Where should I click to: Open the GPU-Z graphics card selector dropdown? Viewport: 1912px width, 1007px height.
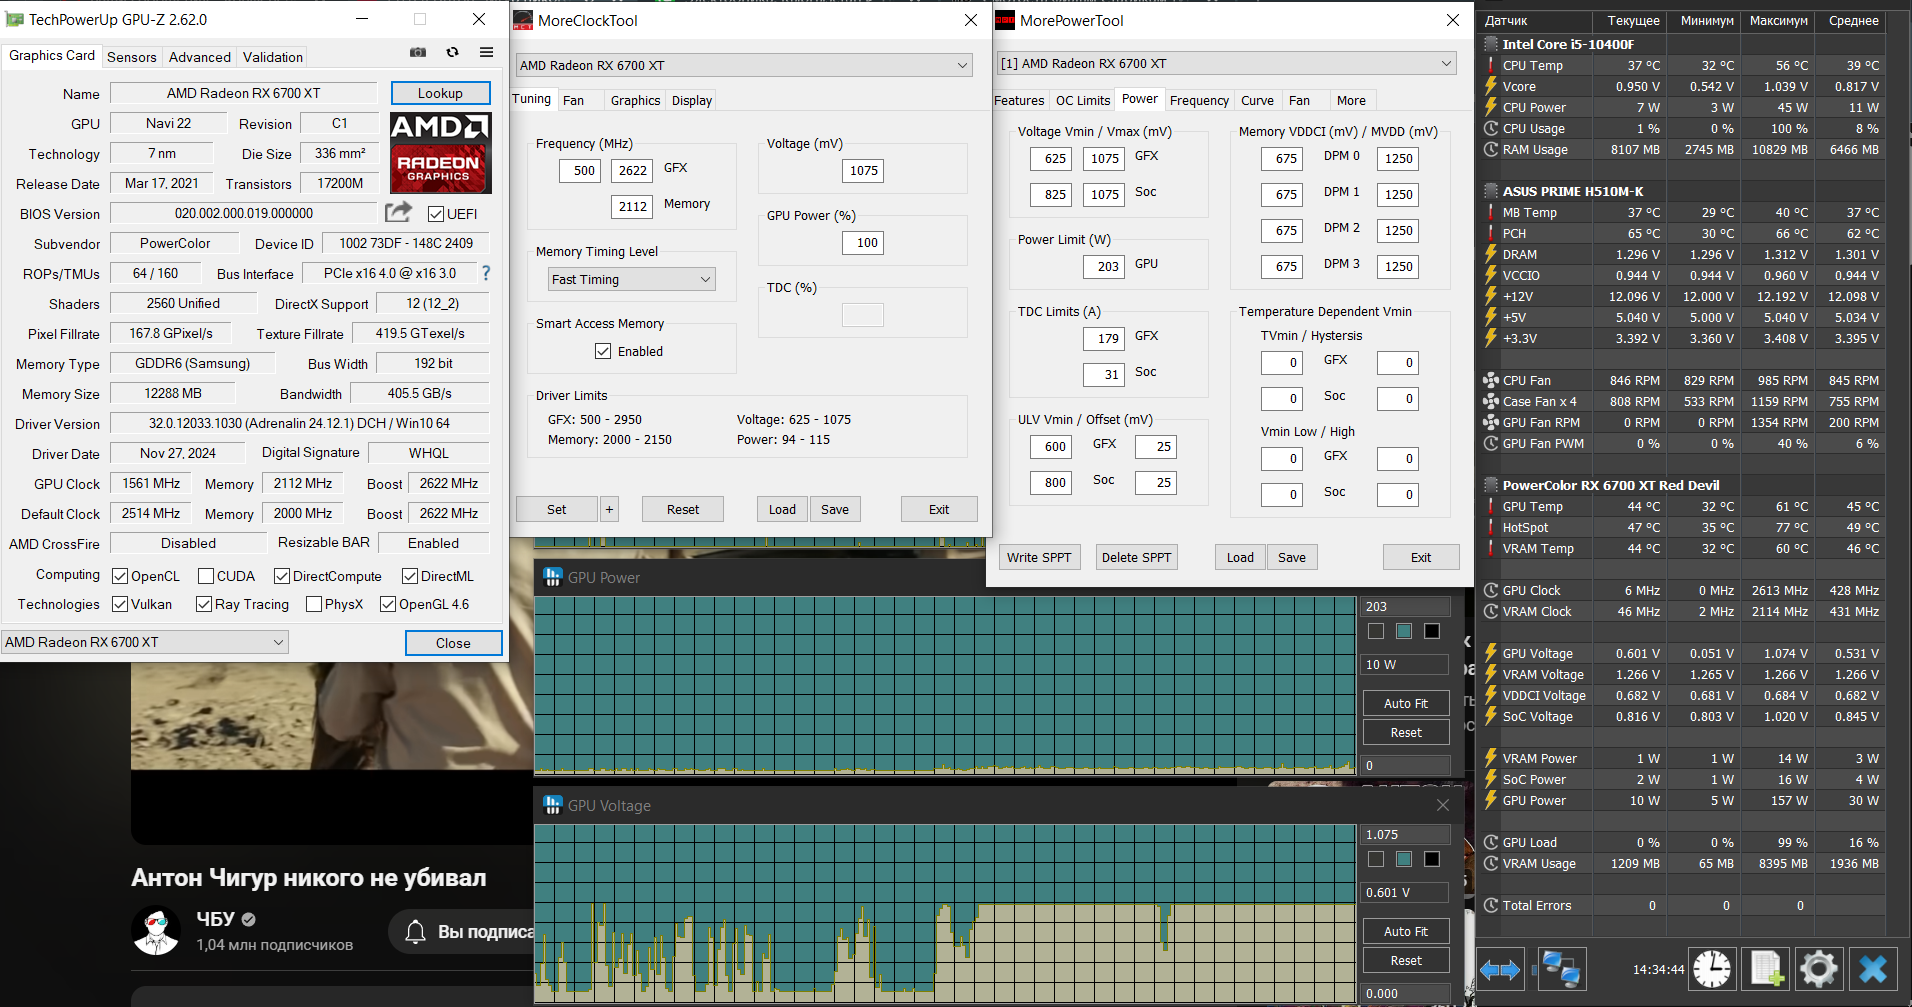pos(145,642)
